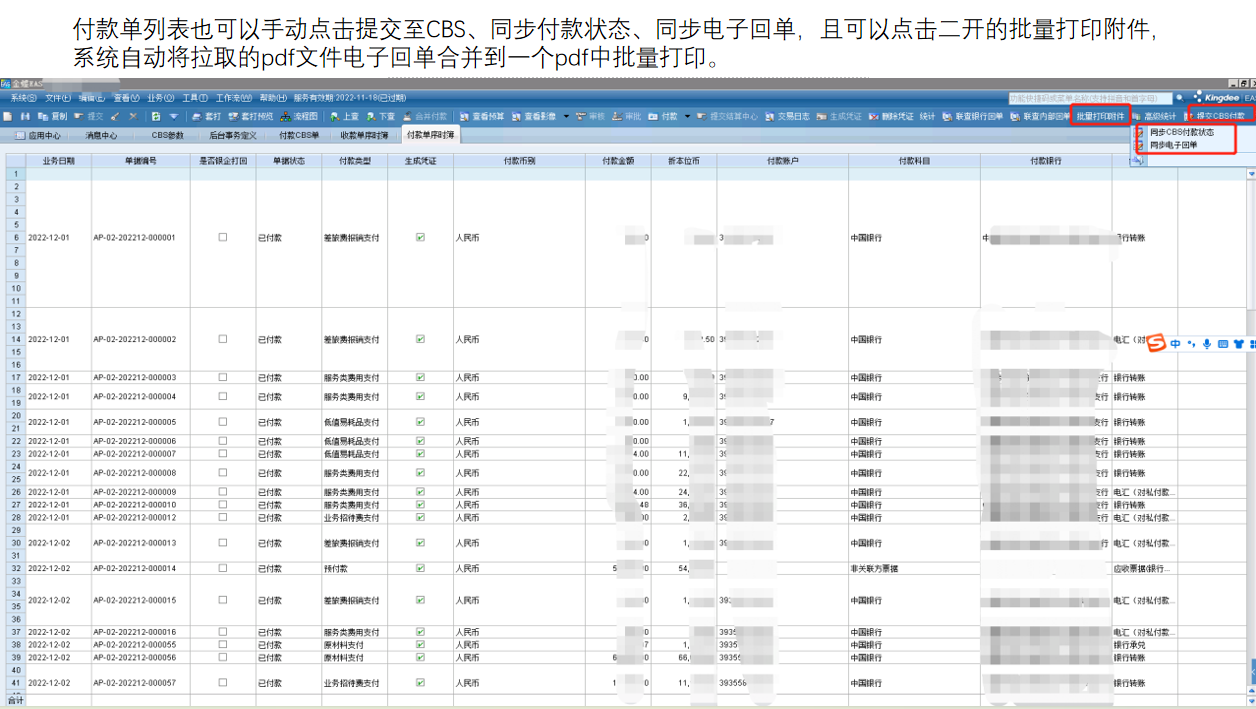Expand the dropdown arrow after 付款

click(x=687, y=116)
